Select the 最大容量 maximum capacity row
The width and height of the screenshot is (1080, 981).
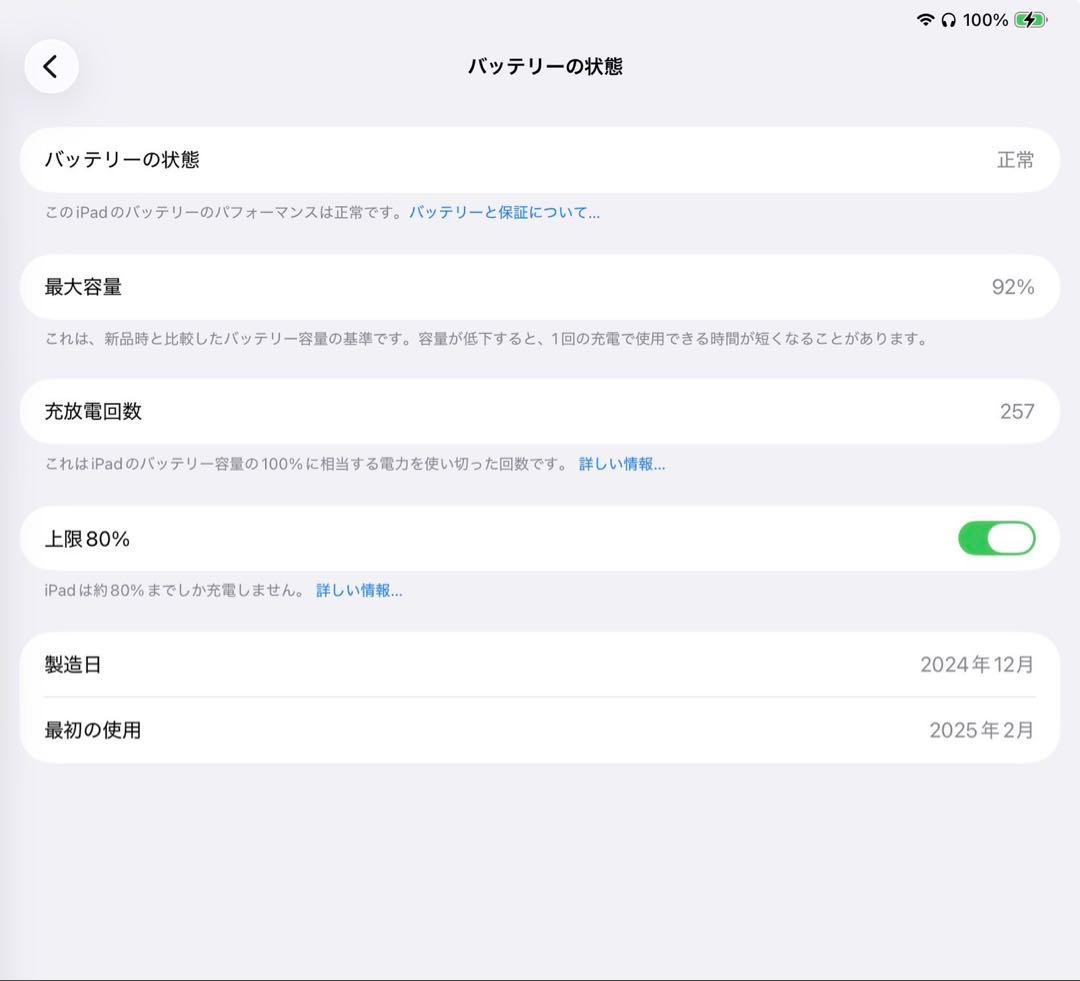pos(540,287)
